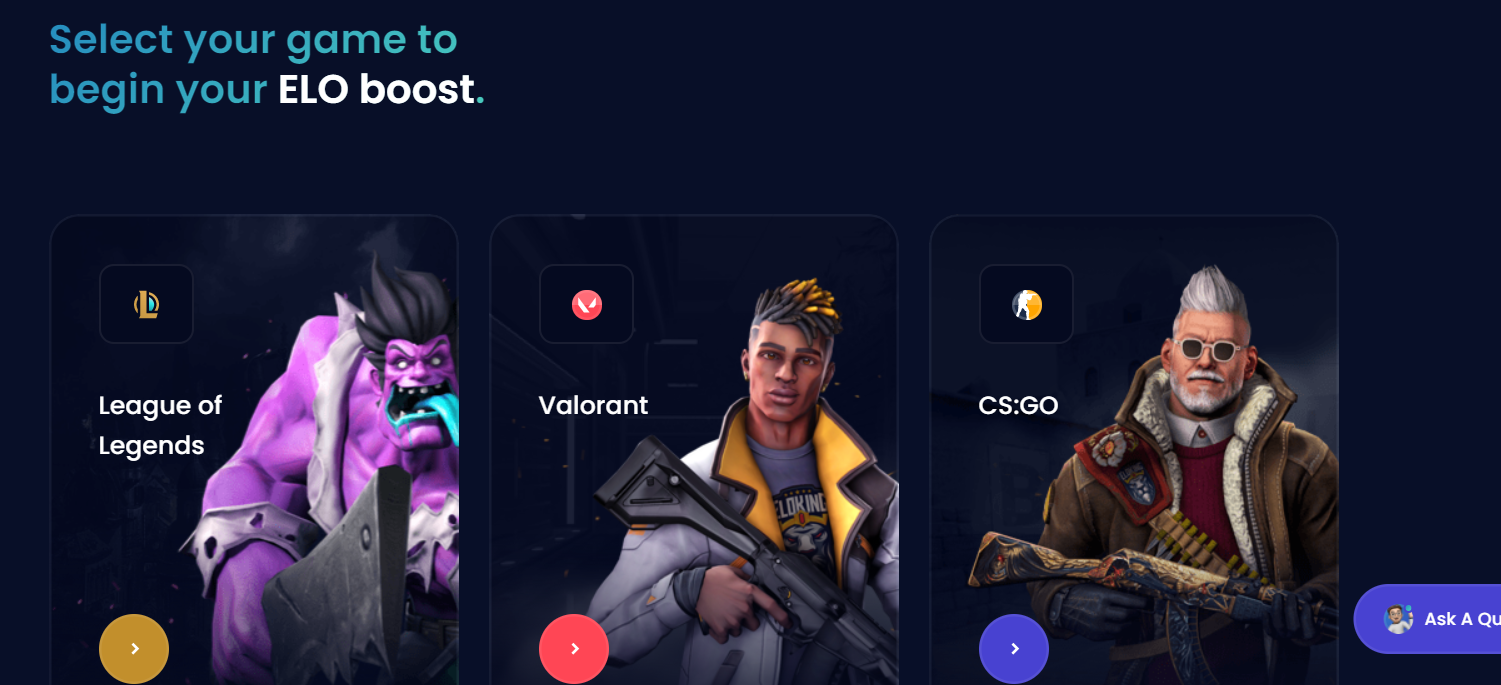Click the bold ELO boost heading text
The height and width of the screenshot is (685, 1501).
pos(376,89)
